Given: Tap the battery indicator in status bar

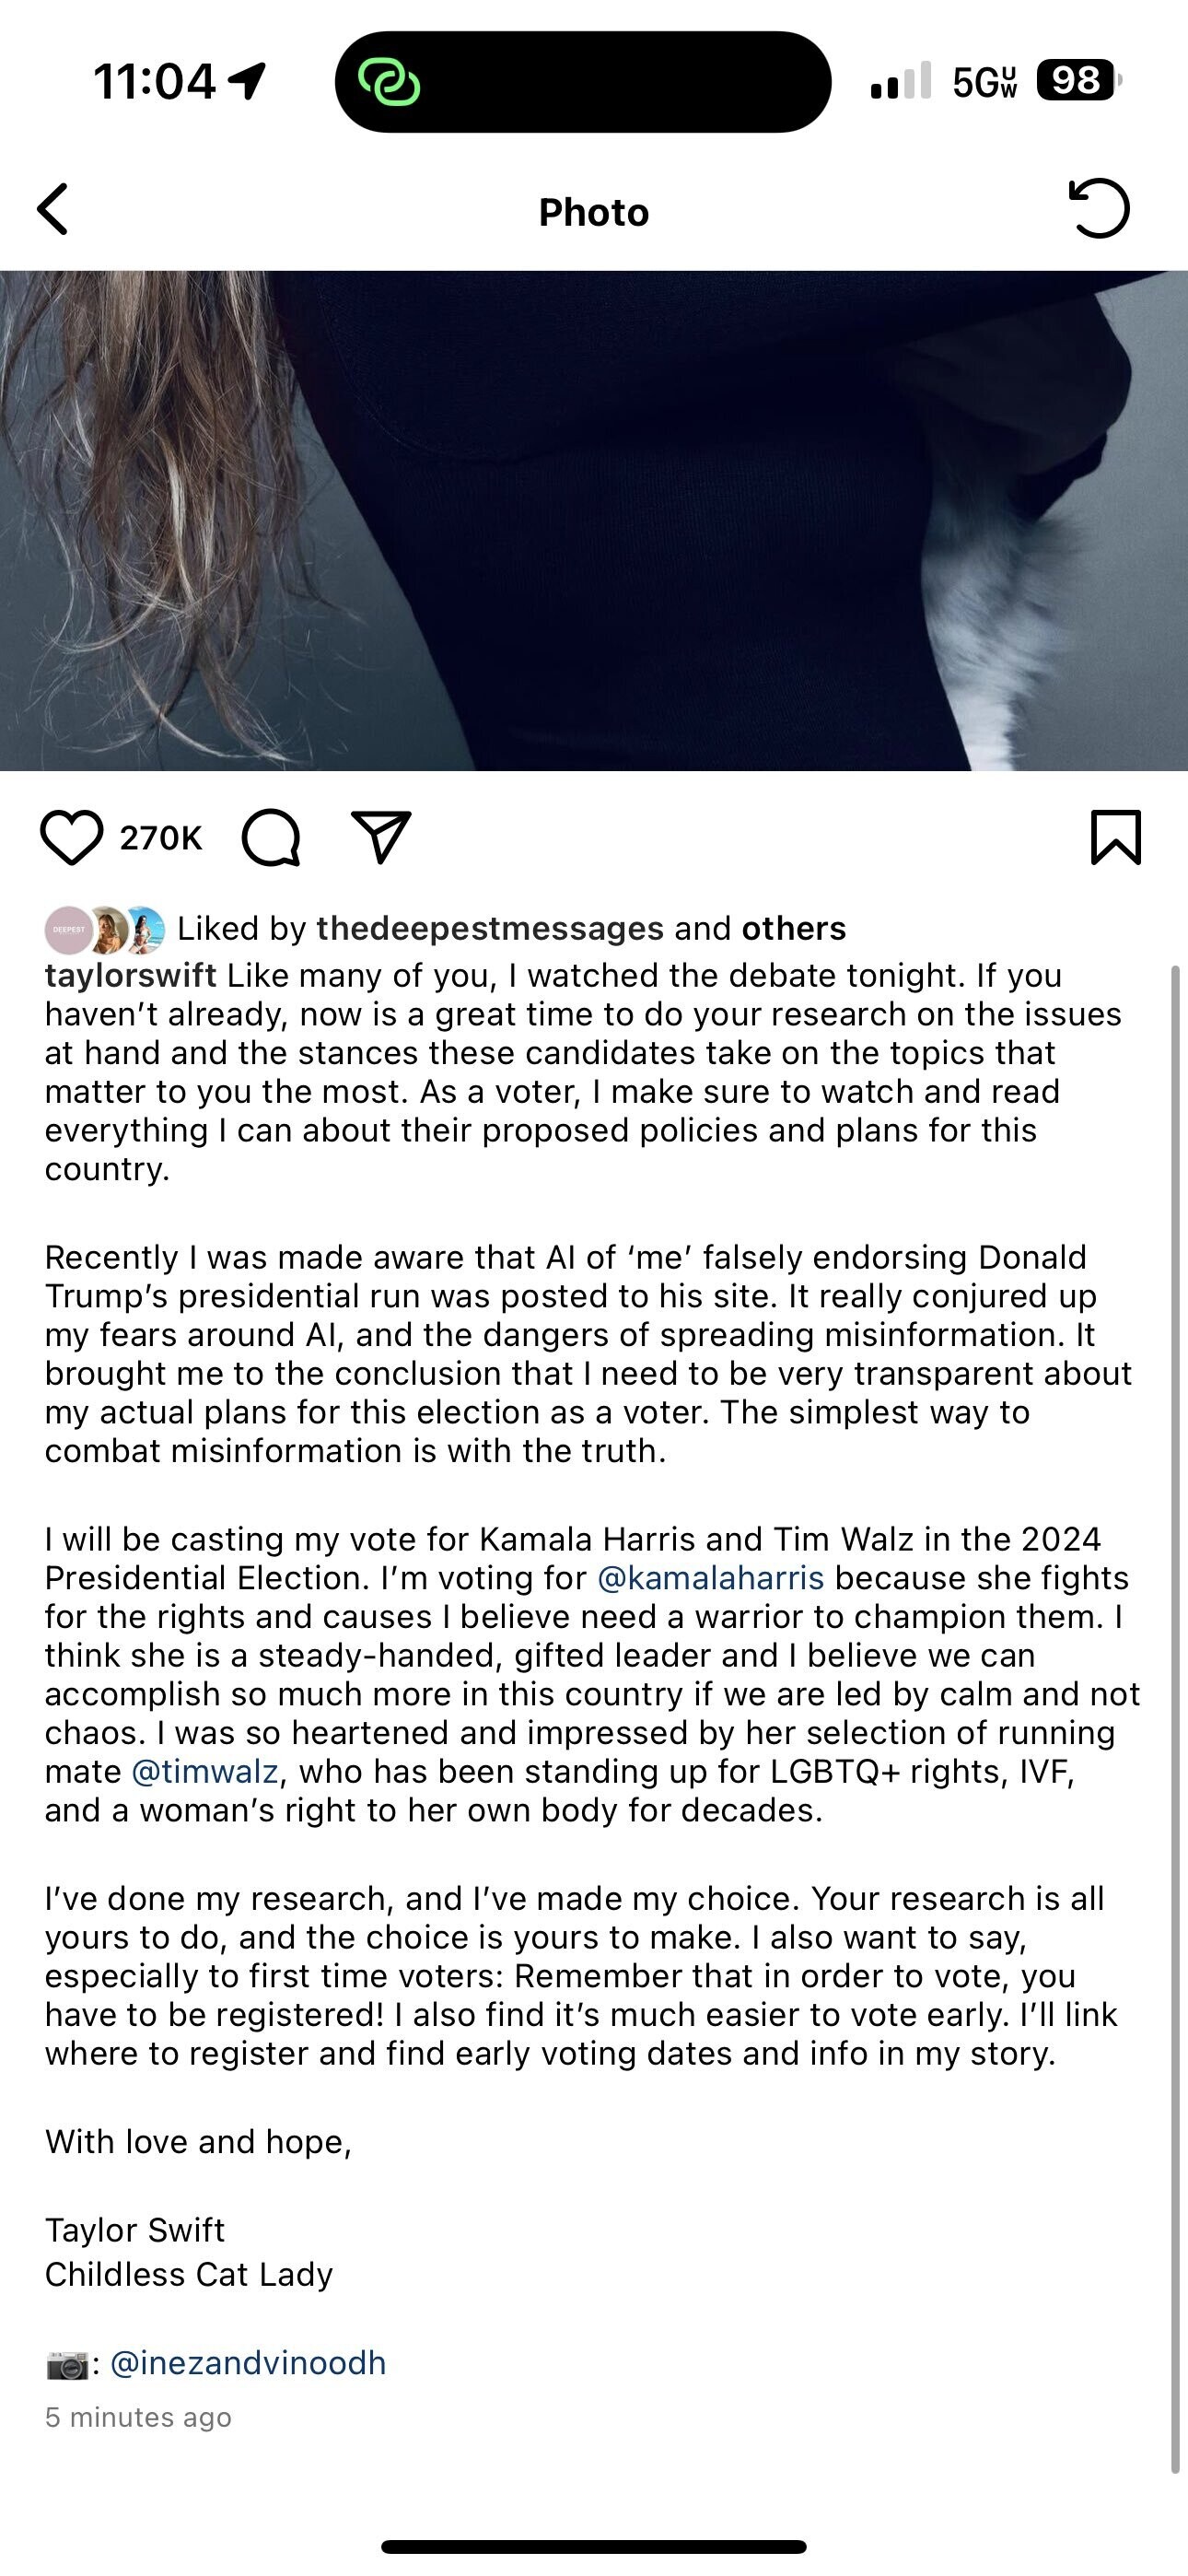Looking at the screenshot, I should coord(1078,81).
